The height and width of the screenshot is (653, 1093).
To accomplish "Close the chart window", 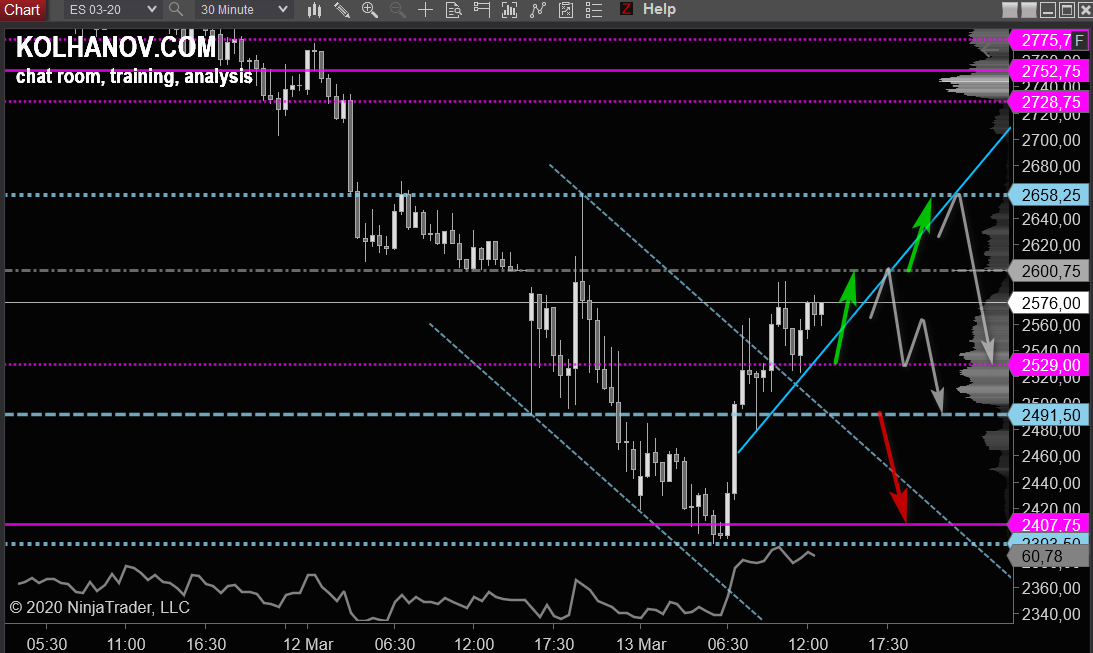I will (1085, 10).
